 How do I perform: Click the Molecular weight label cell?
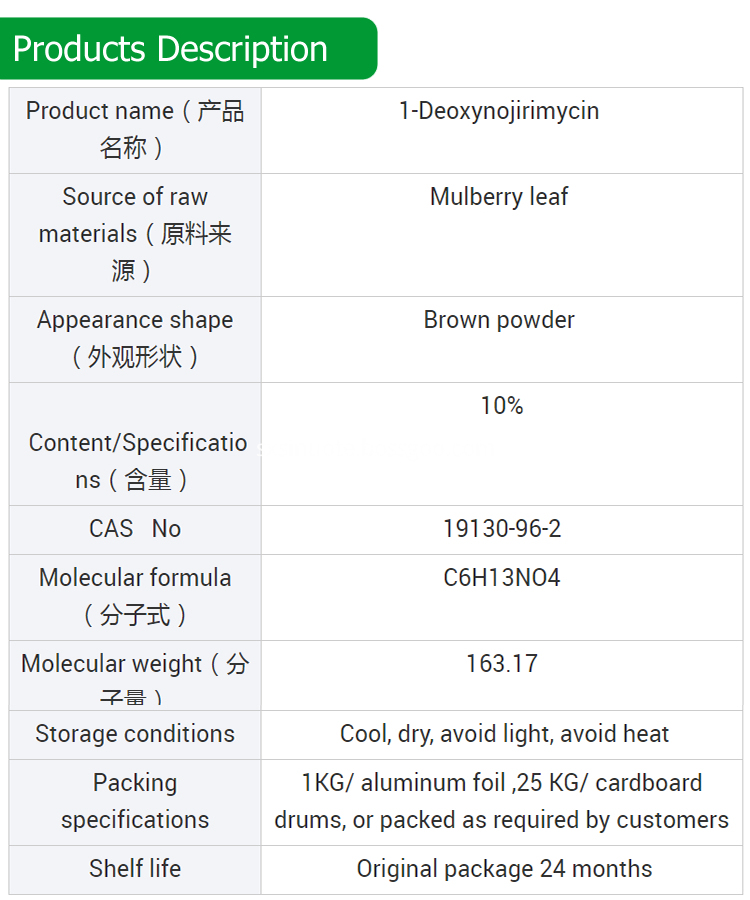[135, 674]
